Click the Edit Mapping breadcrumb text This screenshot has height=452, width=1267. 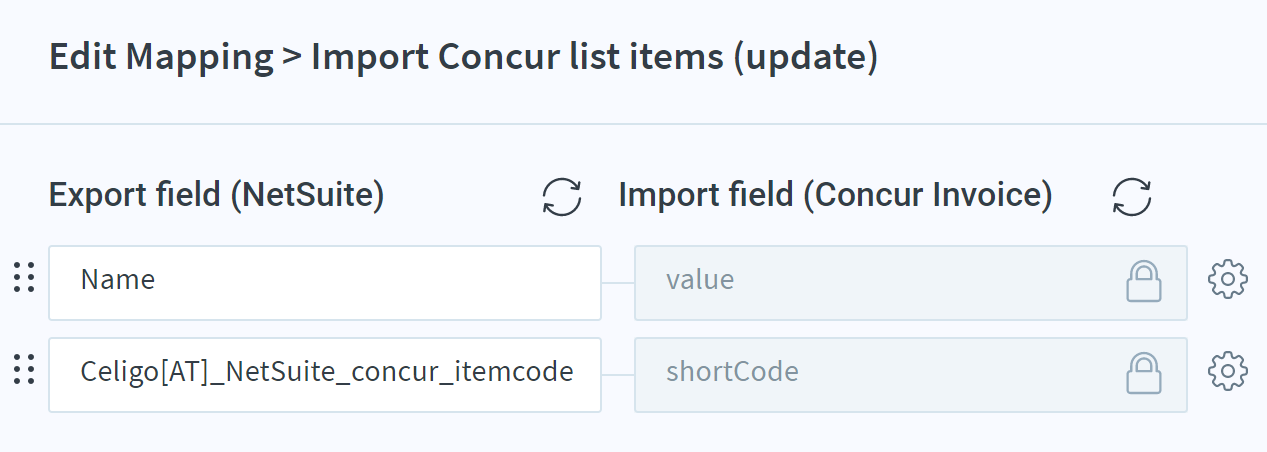161,58
